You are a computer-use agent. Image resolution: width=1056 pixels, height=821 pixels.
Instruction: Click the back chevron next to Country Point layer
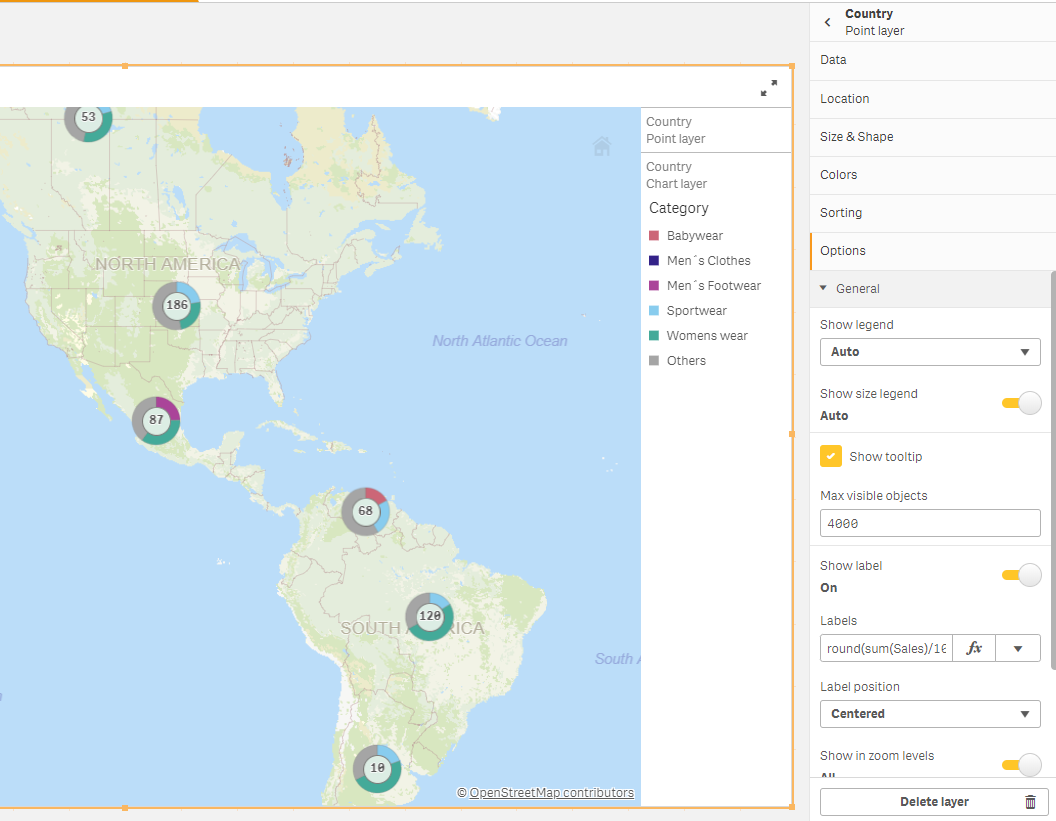[x=827, y=21]
